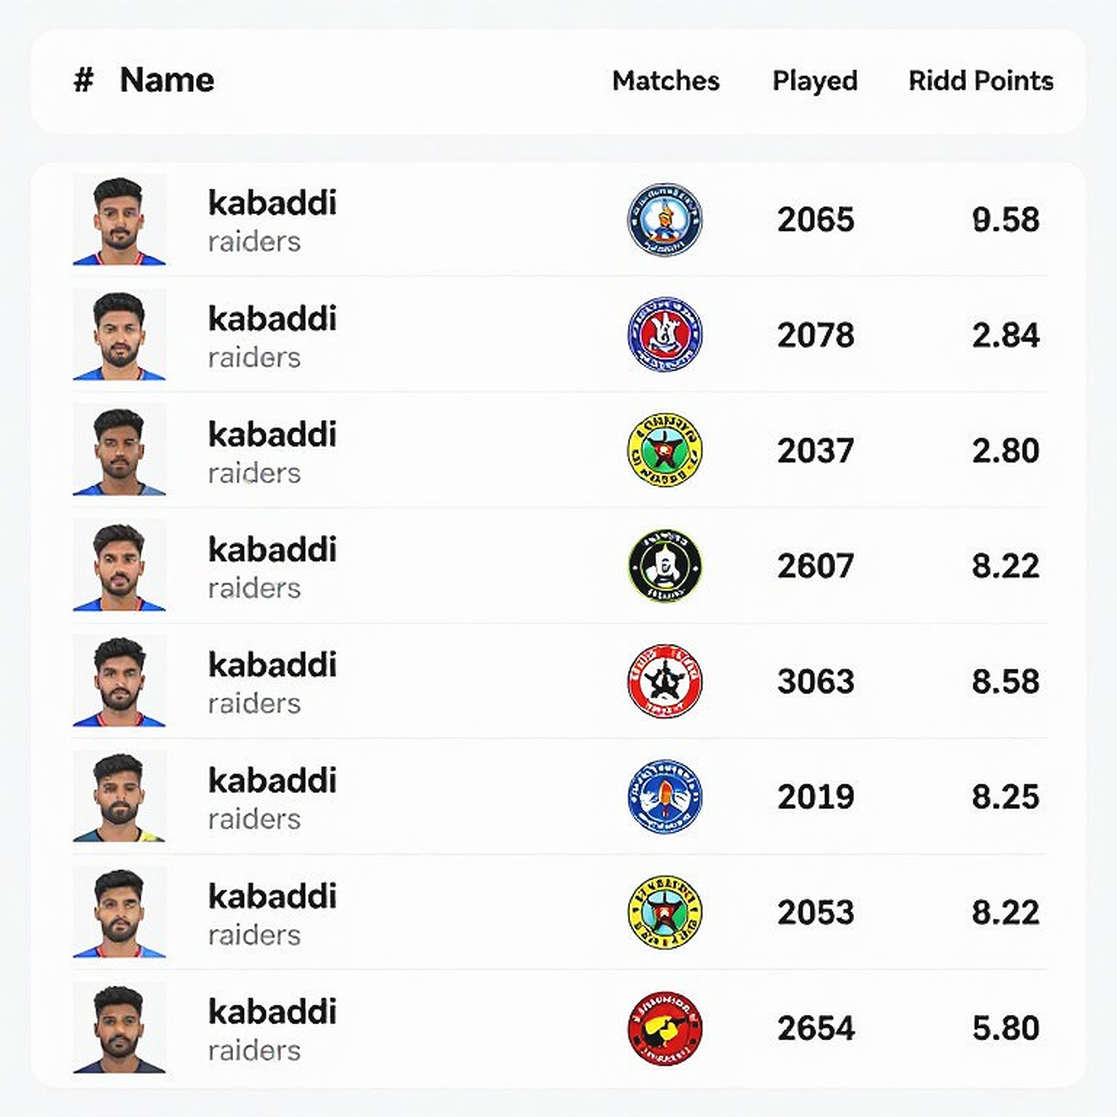Screen dimensions: 1117x1117
Task: Open player photo in the 2.84 row
Action: coord(120,335)
